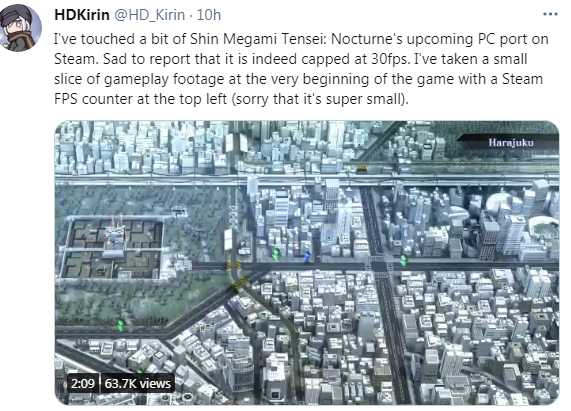Image resolution: width=571 pixels, height=411 pixels.
Task: Click the 63.7K views label
Action: pyautogui.click(x=137, y=383)
